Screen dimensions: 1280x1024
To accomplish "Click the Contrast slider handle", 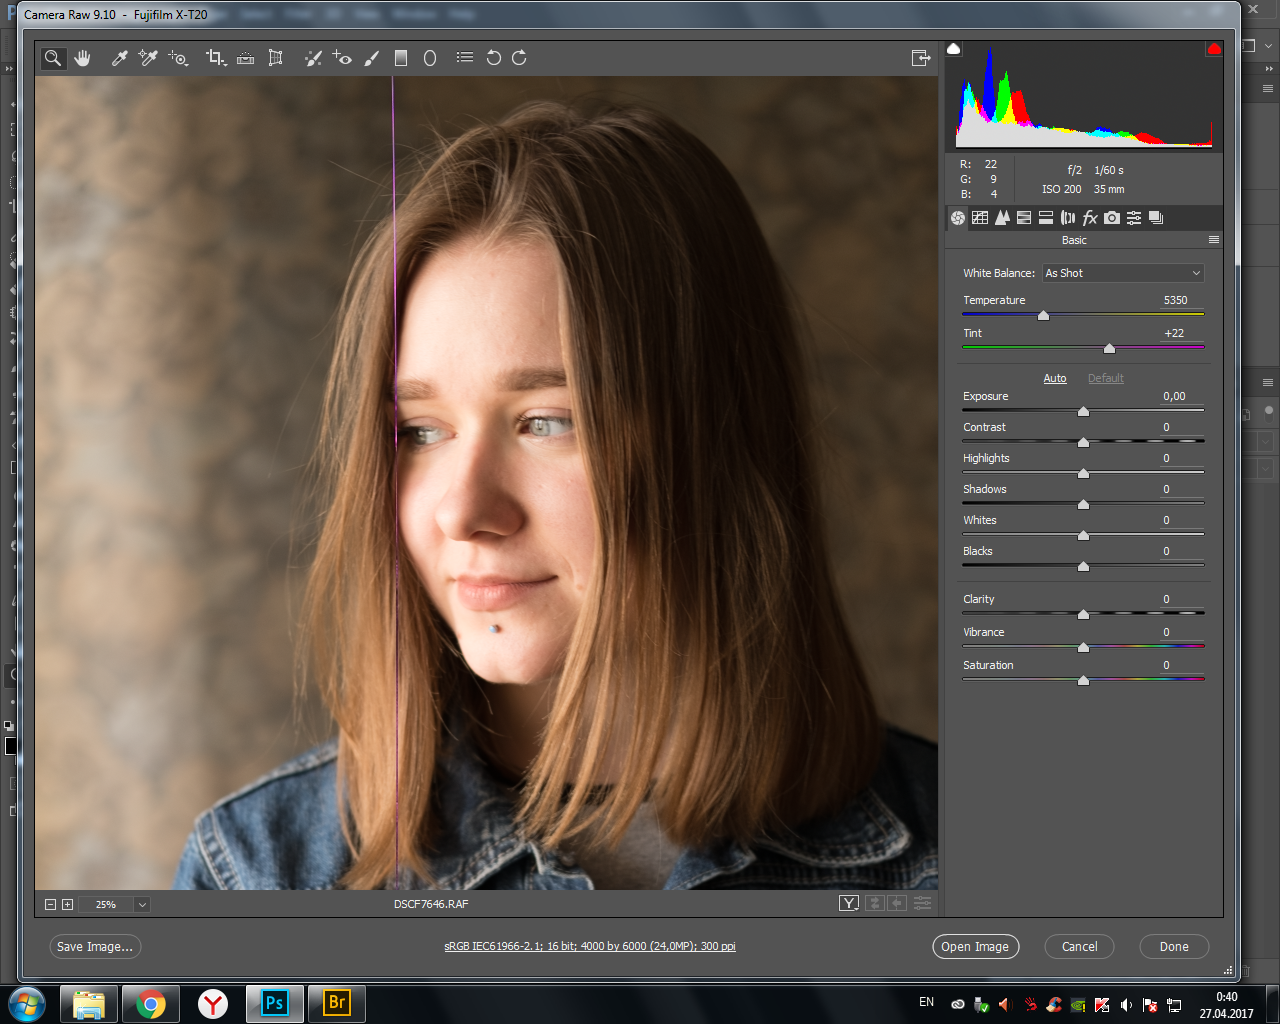I will pos(1083,442).
